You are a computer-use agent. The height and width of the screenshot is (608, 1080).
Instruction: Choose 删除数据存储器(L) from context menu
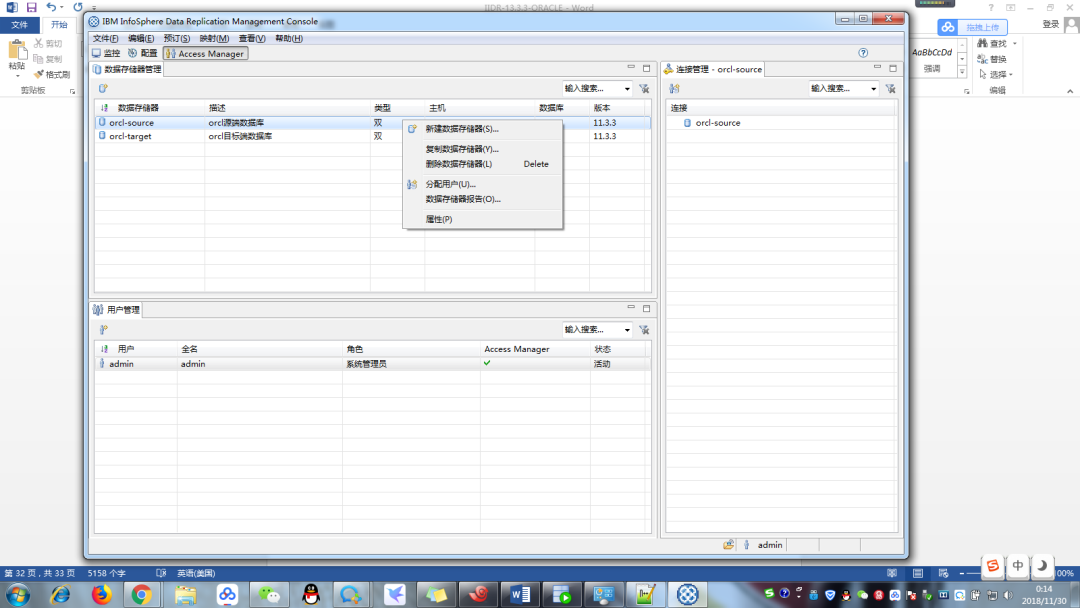click(x=483, y=164)
